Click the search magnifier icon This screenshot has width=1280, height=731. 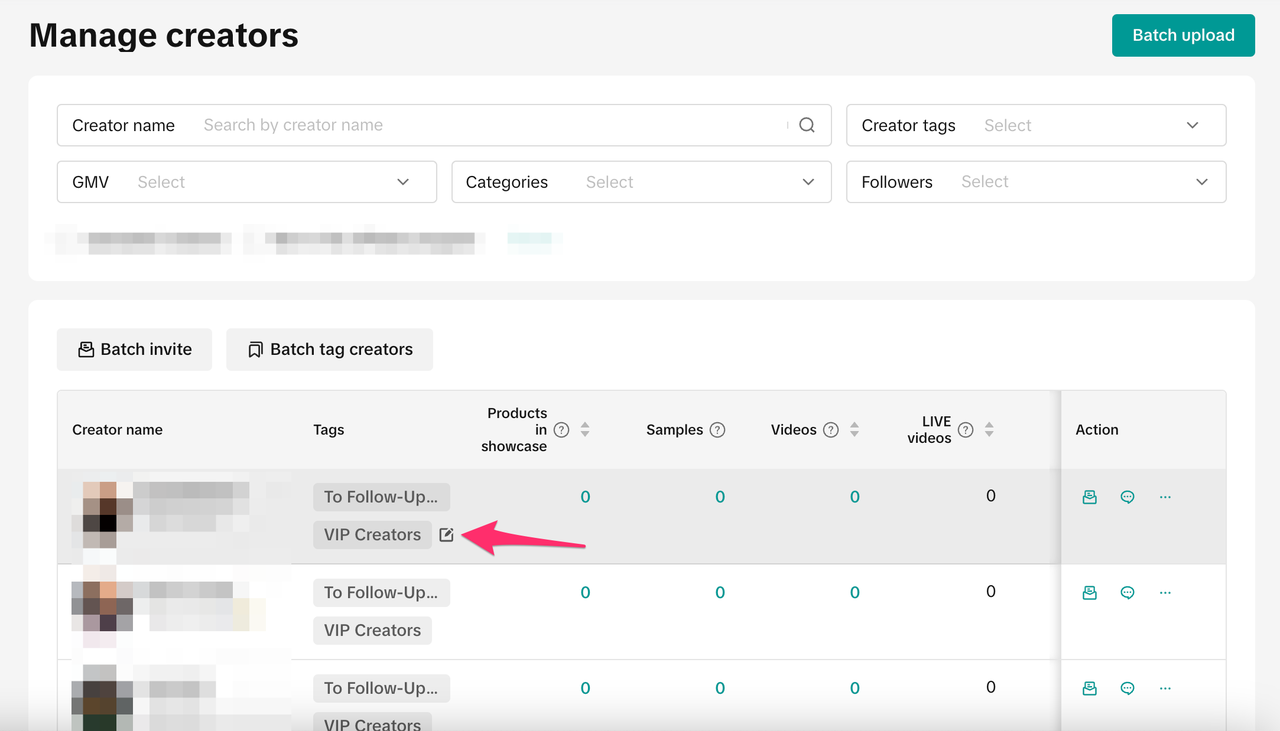(807, 125)
